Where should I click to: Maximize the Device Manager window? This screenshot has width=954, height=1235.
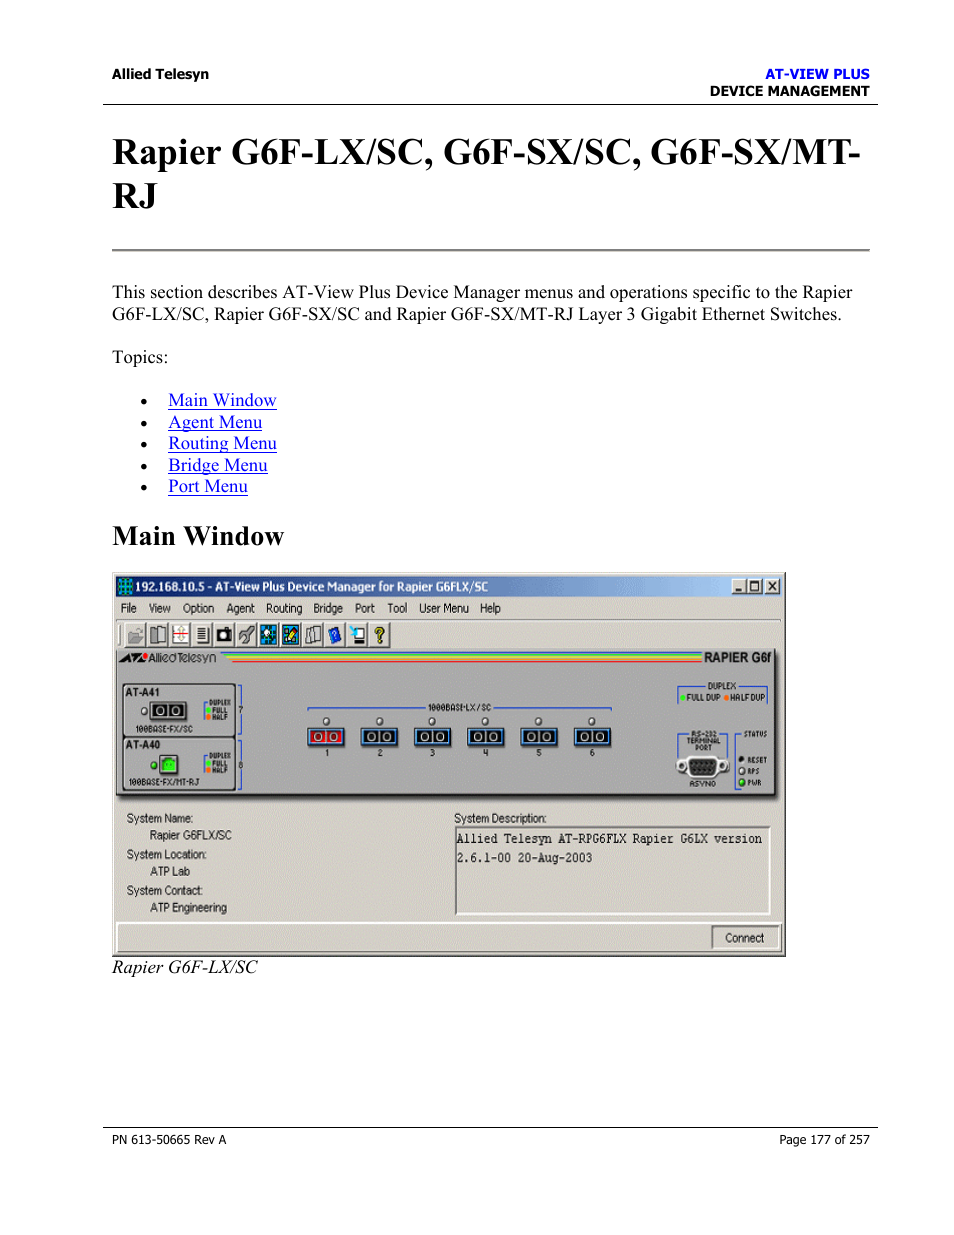coord(755,586)
